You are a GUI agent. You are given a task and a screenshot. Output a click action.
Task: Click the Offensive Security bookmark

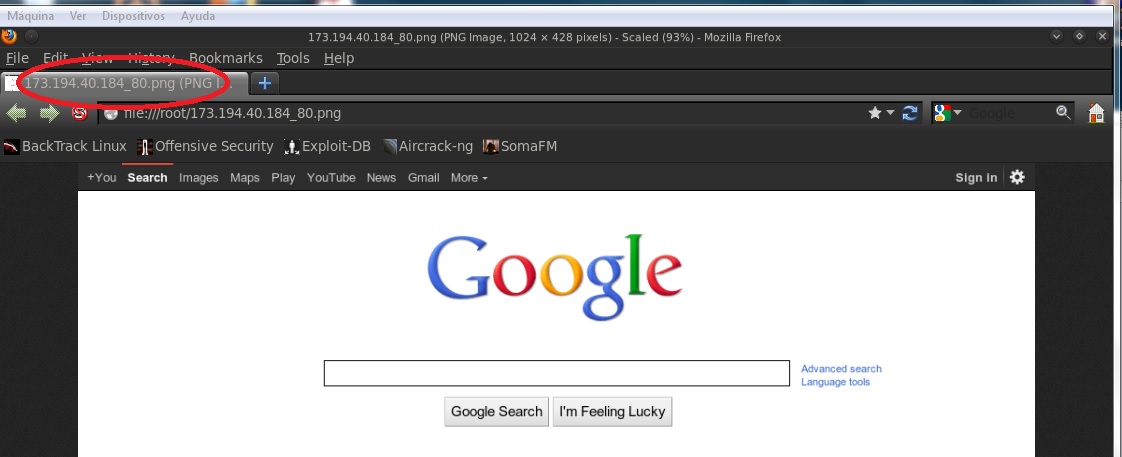click(205, 147)
